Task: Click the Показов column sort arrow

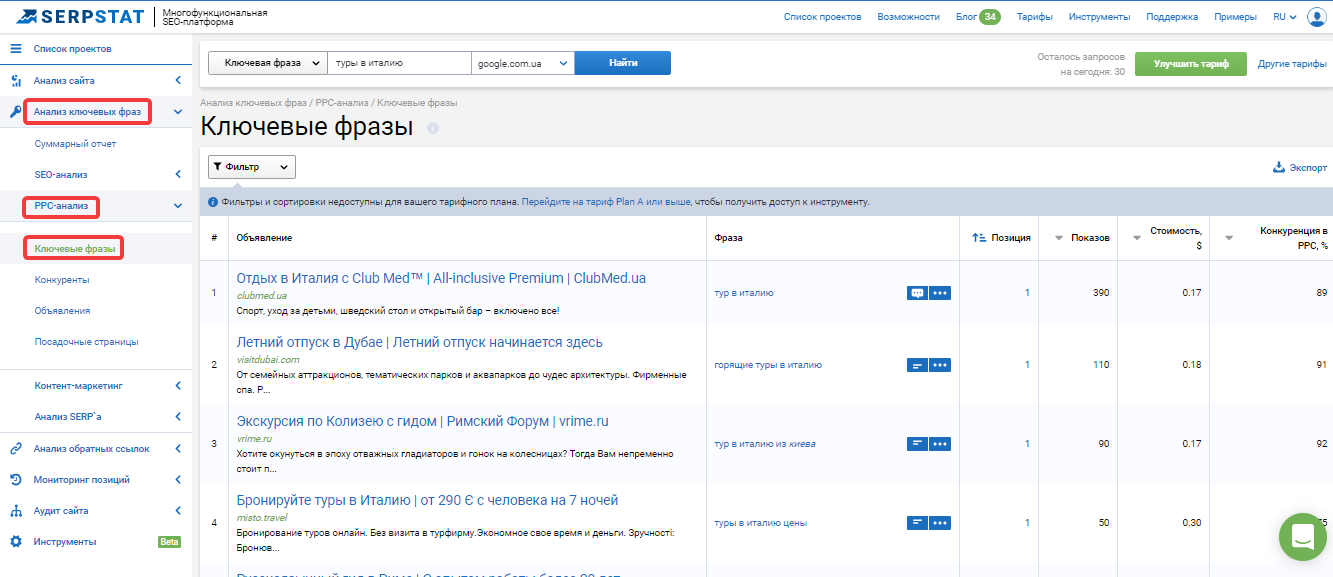Action: coord(1058,238)
